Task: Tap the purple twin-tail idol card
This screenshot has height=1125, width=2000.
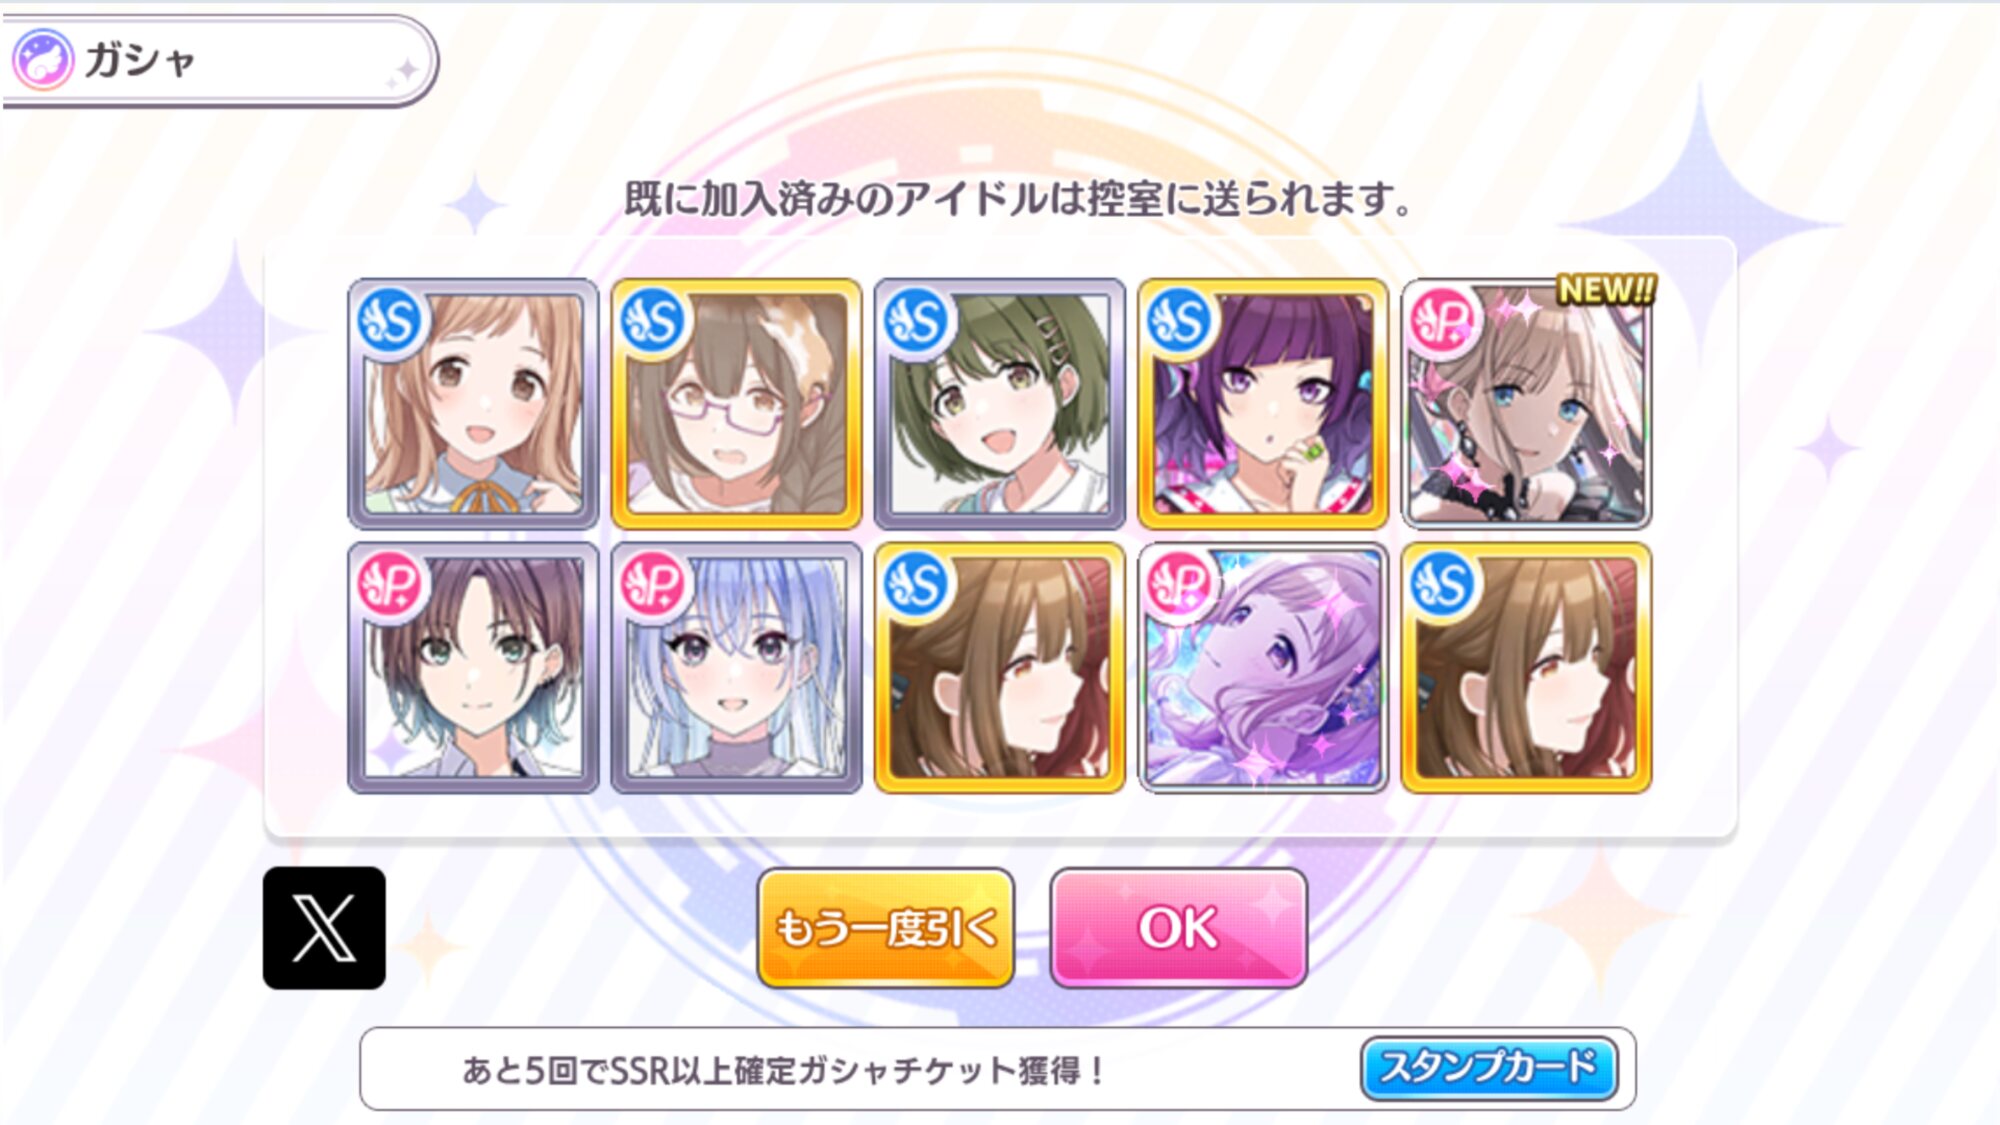Action: [1263, 404]
